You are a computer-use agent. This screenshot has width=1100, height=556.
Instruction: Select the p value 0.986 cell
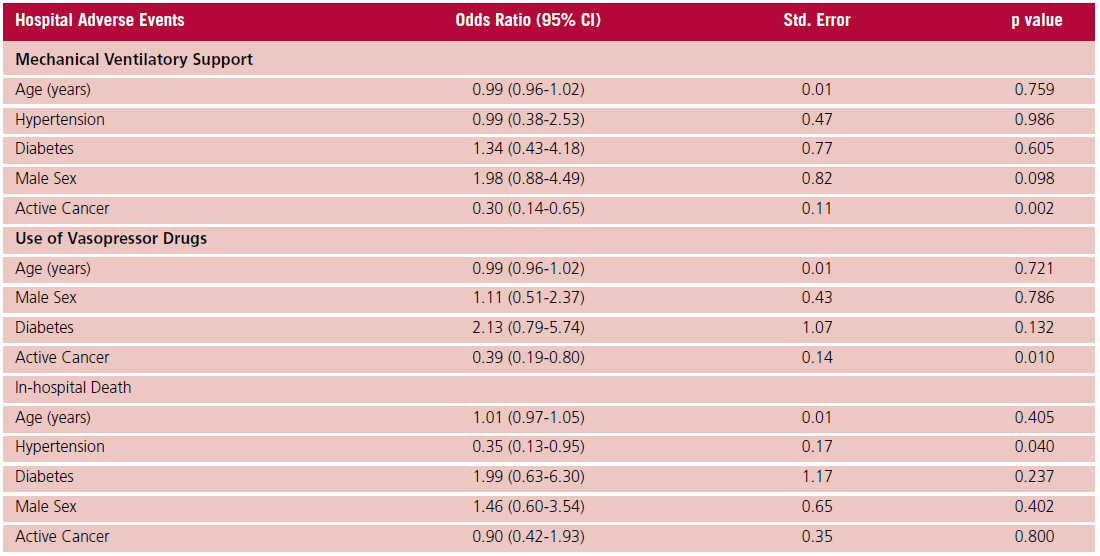[1034, 120]
